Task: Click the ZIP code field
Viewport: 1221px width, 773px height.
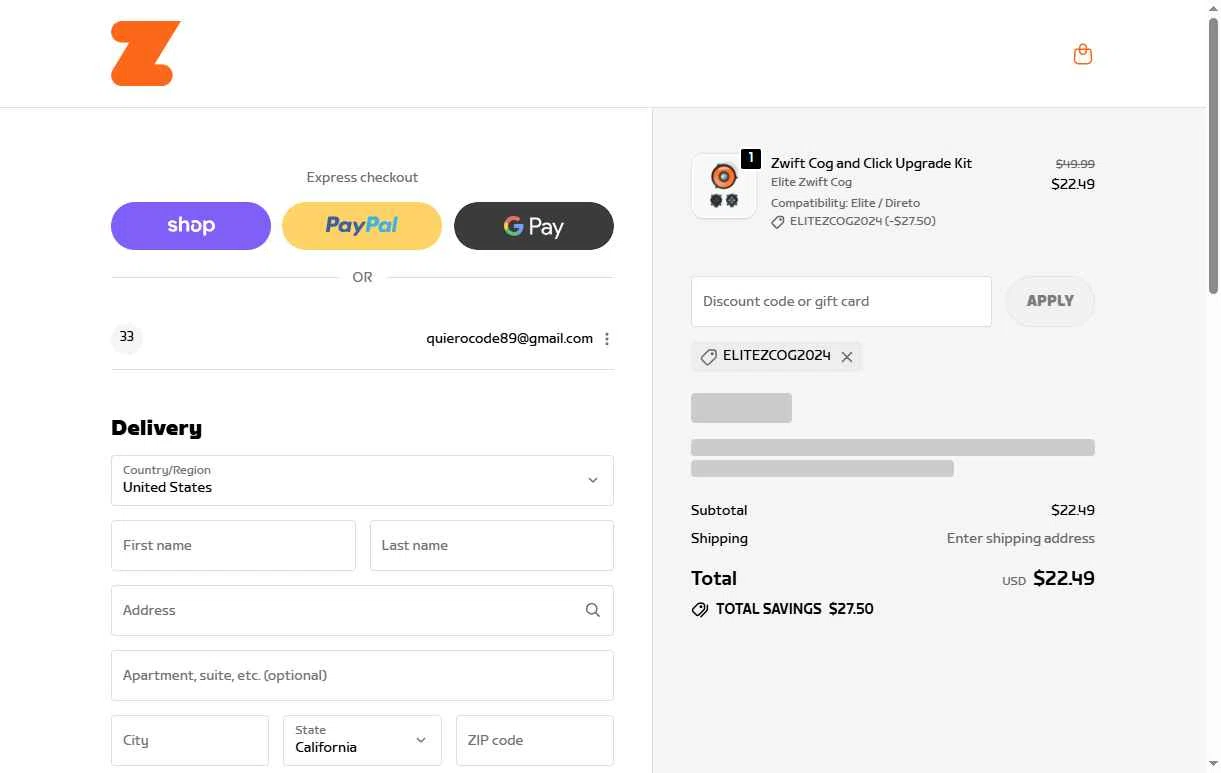Action: [534, 740]
